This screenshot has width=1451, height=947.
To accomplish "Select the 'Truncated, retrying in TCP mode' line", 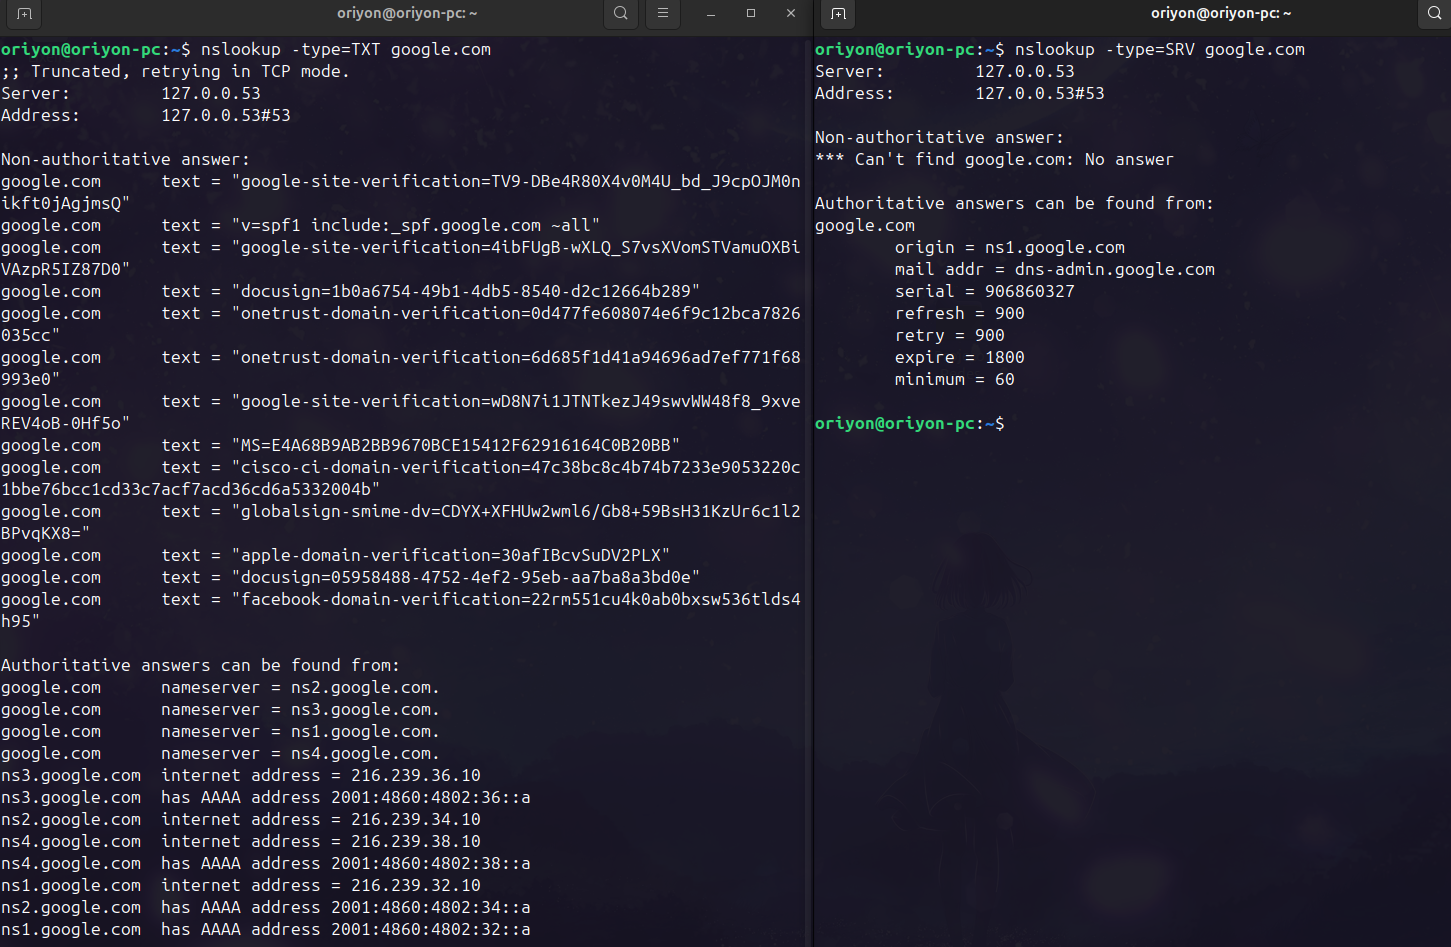I will click(x=176, y=71).
